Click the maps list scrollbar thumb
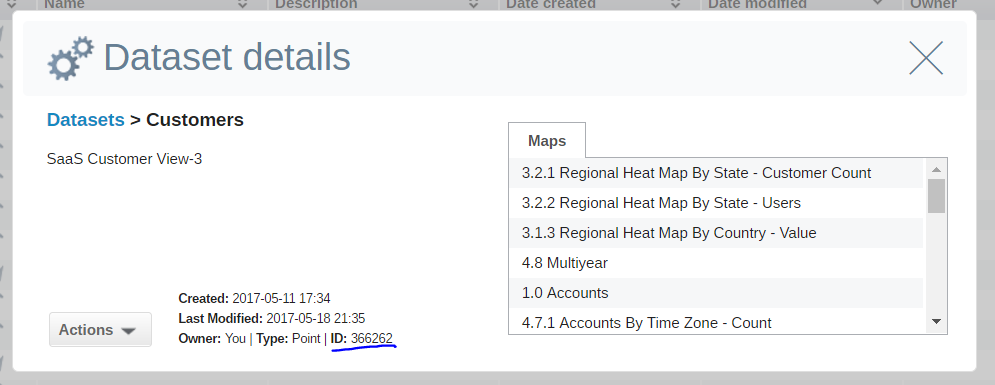 pos(936,196)
